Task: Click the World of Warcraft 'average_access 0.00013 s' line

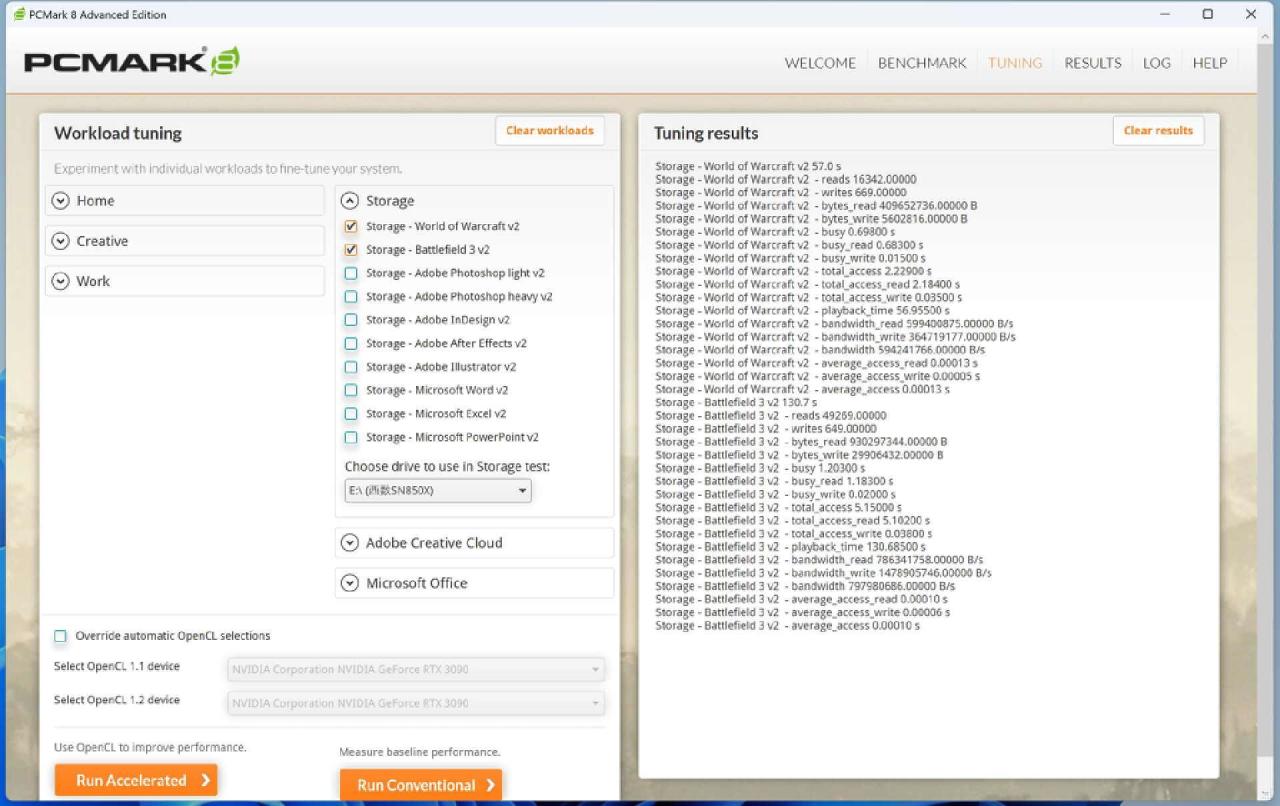Action: [x=803, y=389]
